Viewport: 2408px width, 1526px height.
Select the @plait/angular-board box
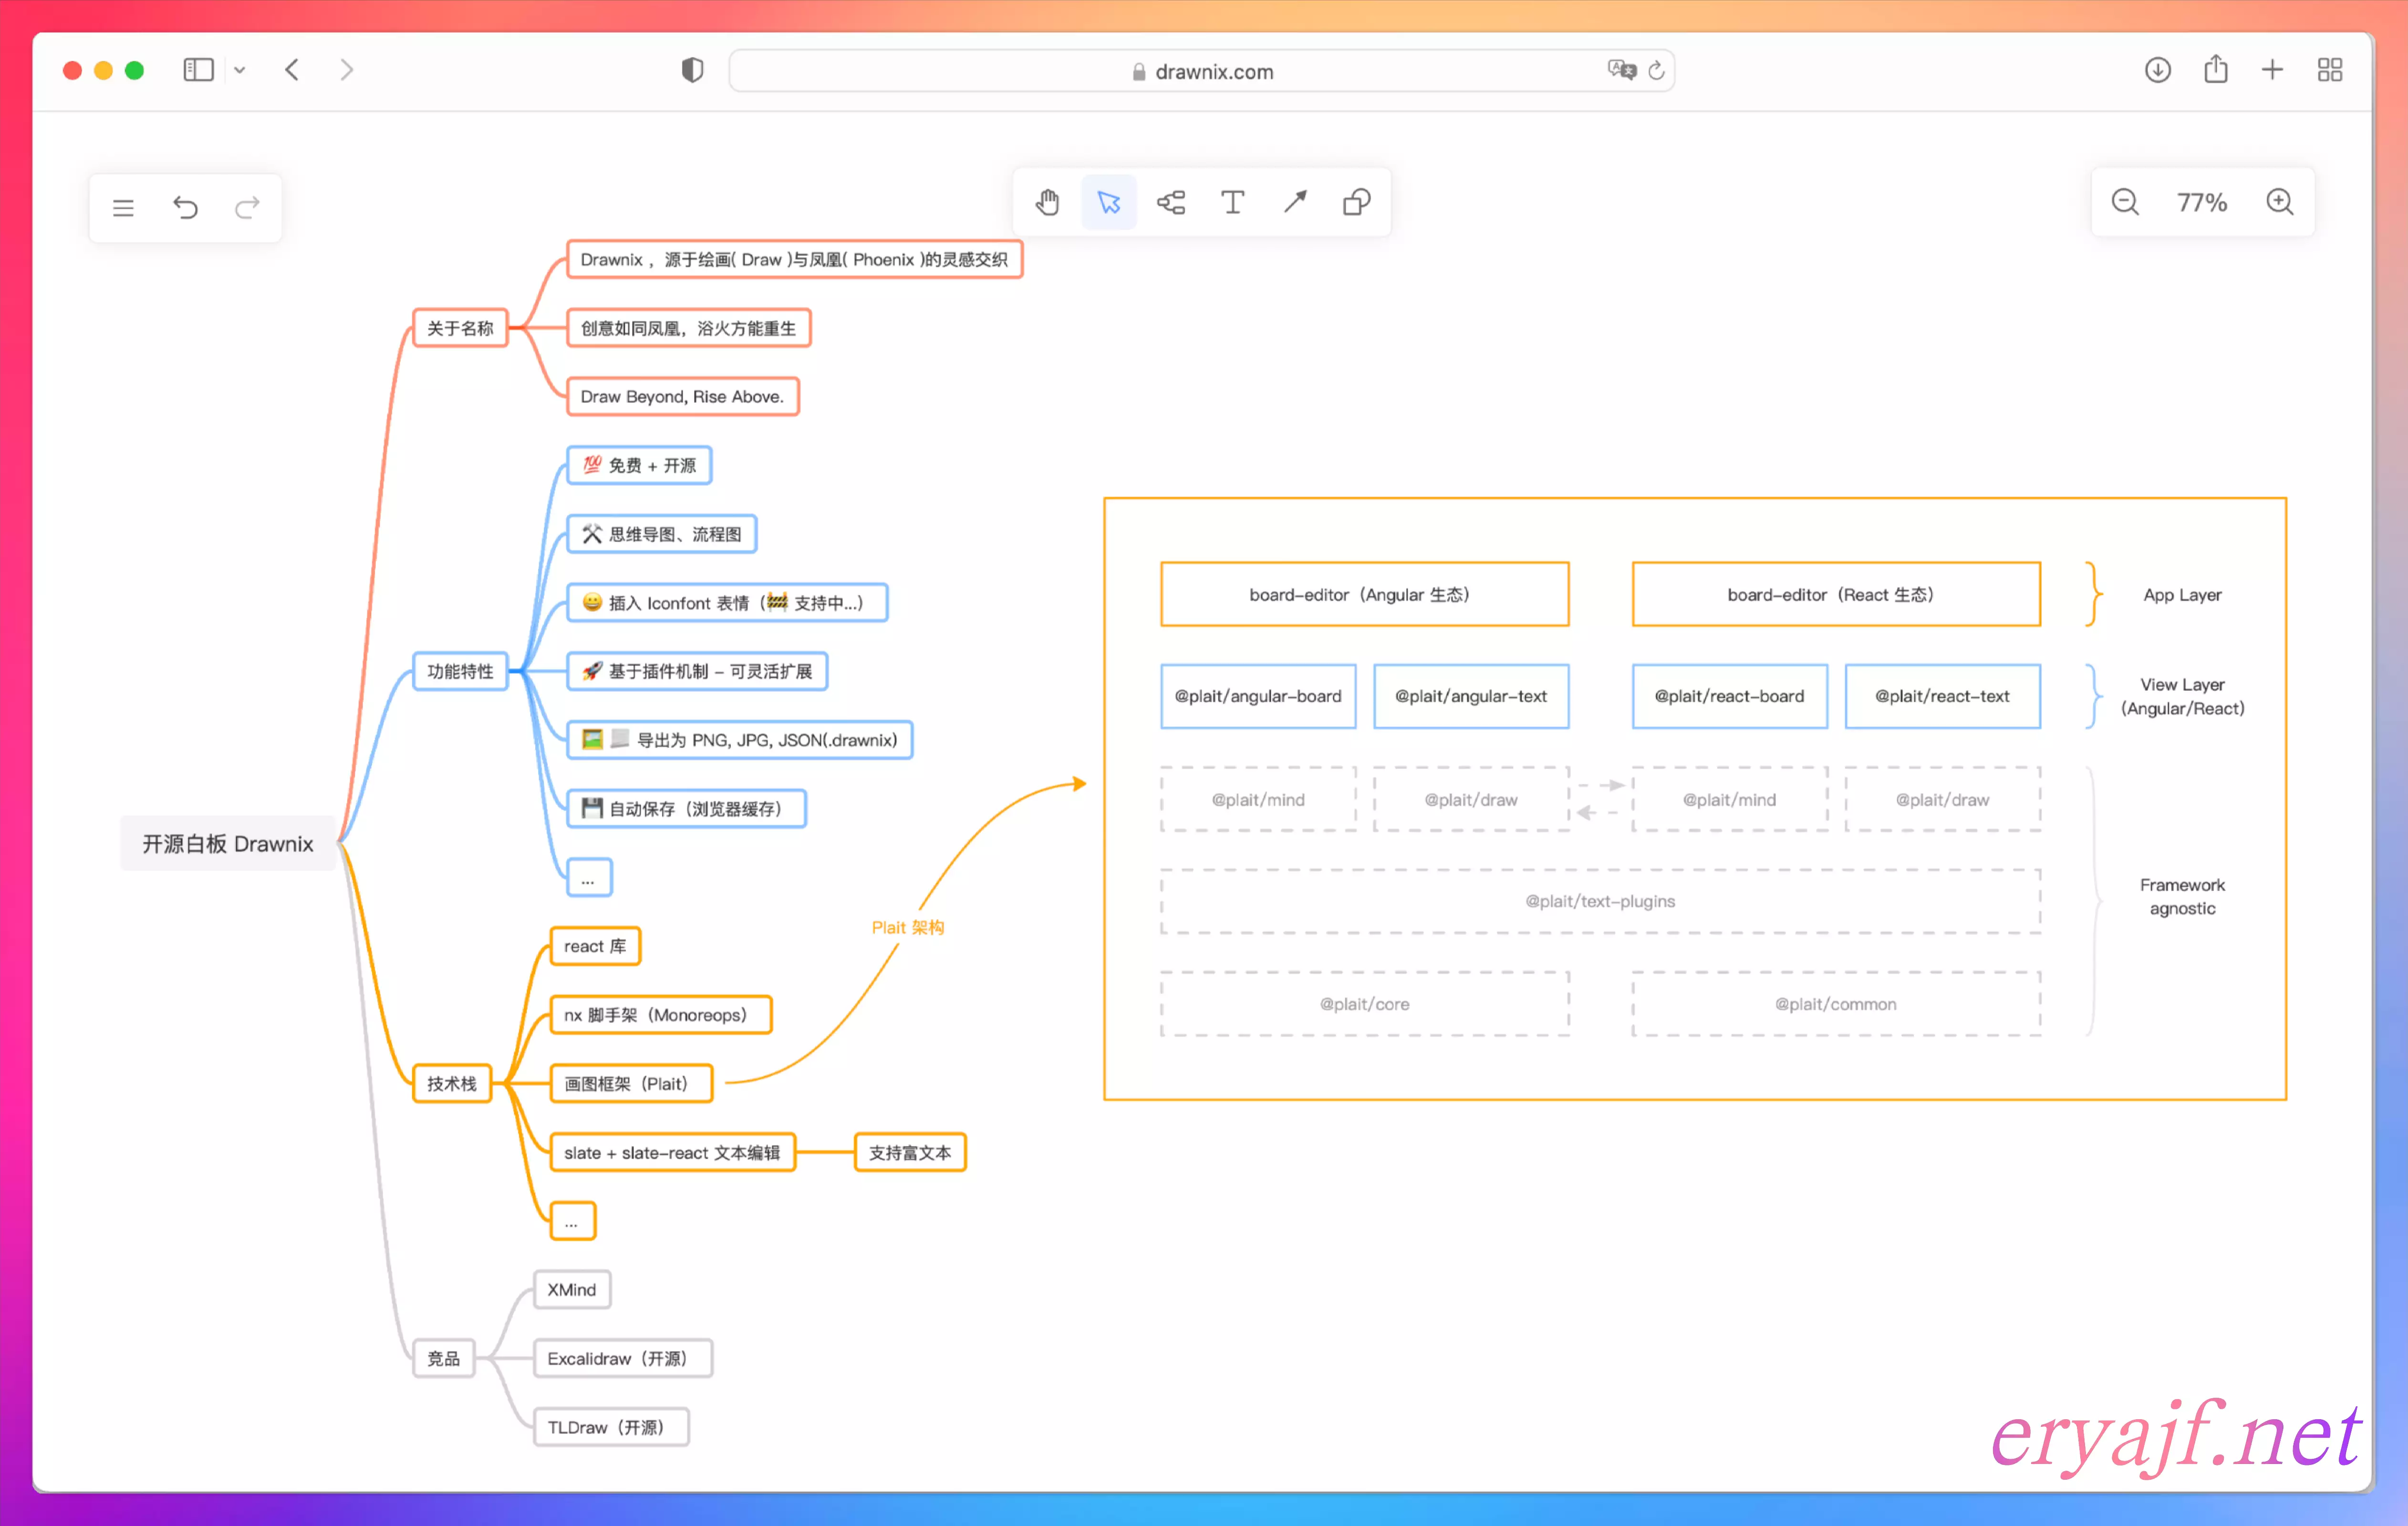pos(1258,697)
